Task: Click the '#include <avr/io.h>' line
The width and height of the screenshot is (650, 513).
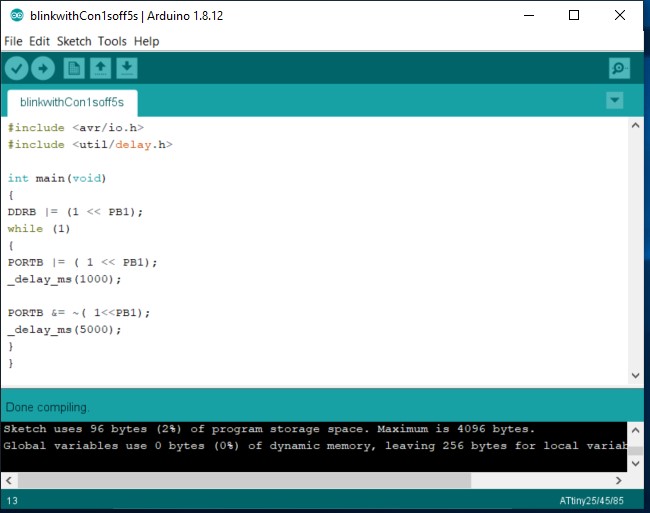Action: pos(75,128)
